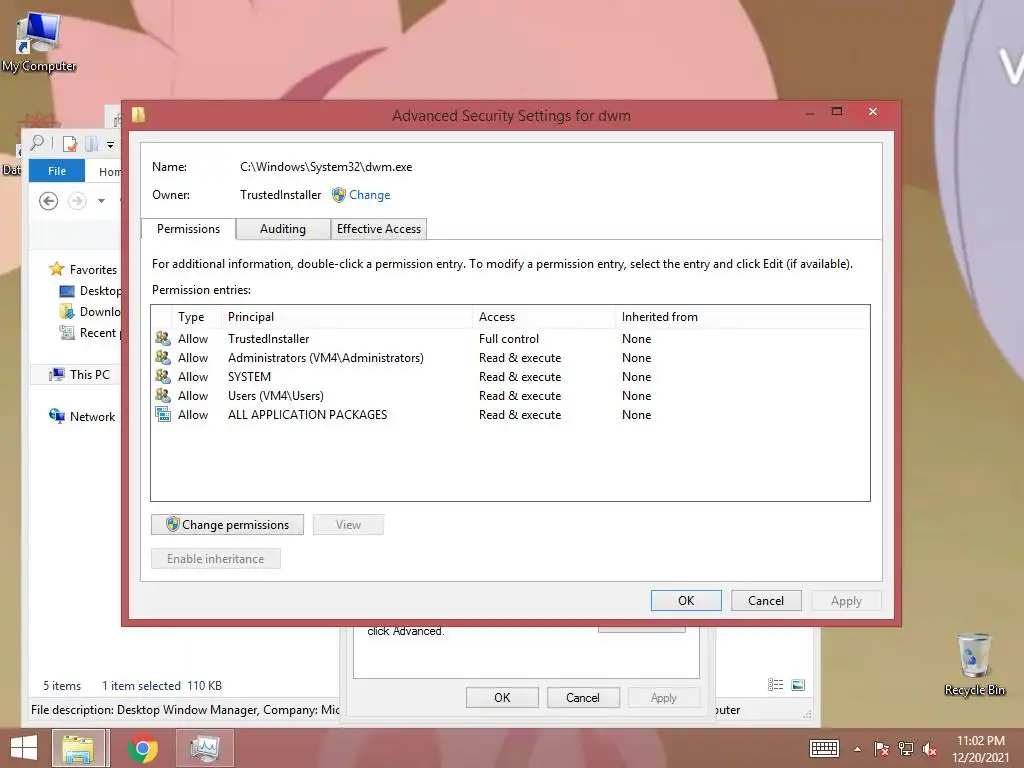Click the taskbar clock showing 11:02 PM
The height and width of the screenshot is (768, 1024).
[980, 749]
